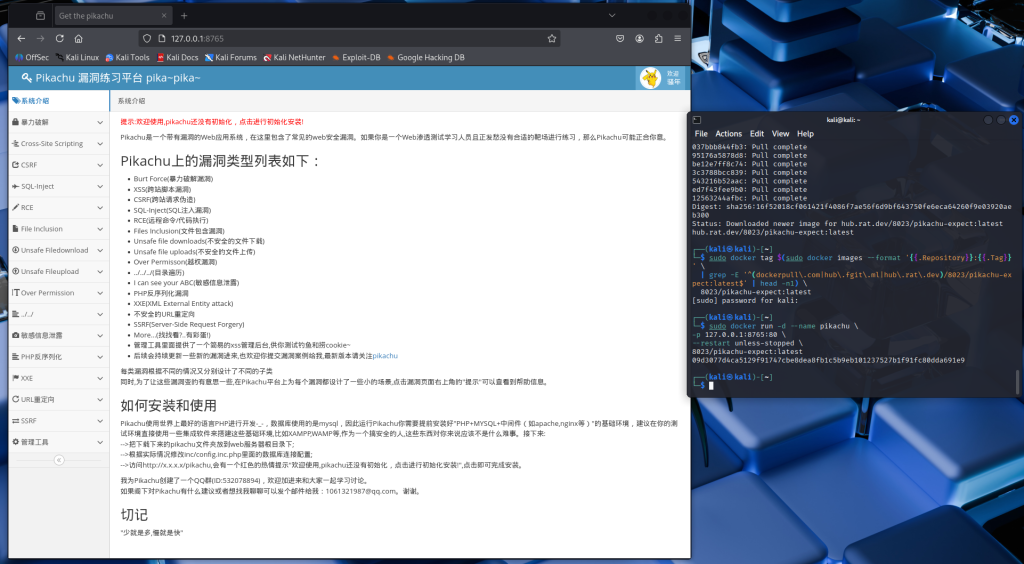Open the Firefox hamburger application menu
Viewport: 1024px width, 564px height.
pyautogui.click(x=678, y=38)
